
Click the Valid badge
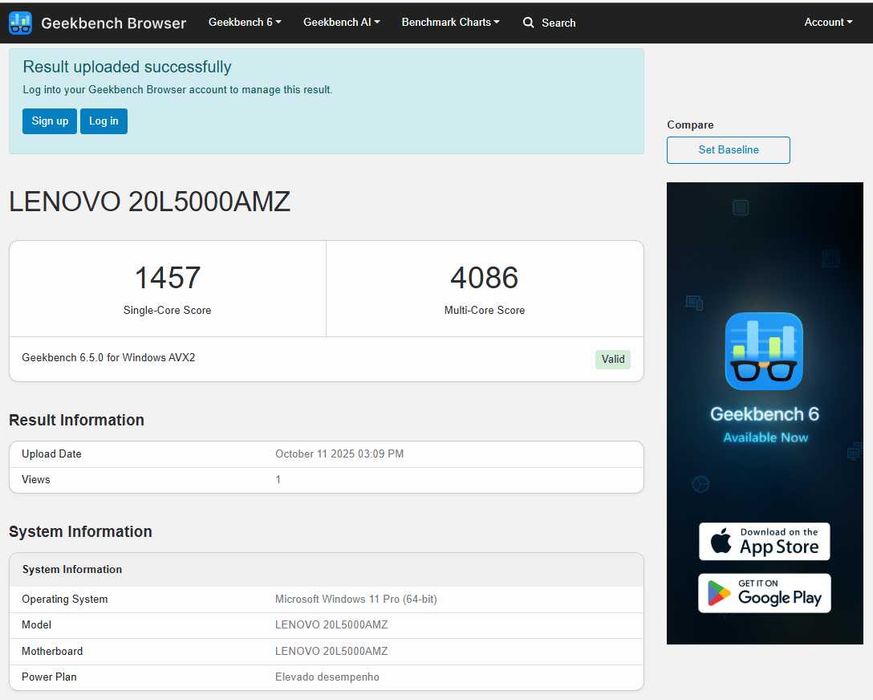pyautogui.click(x=613, y=359)
